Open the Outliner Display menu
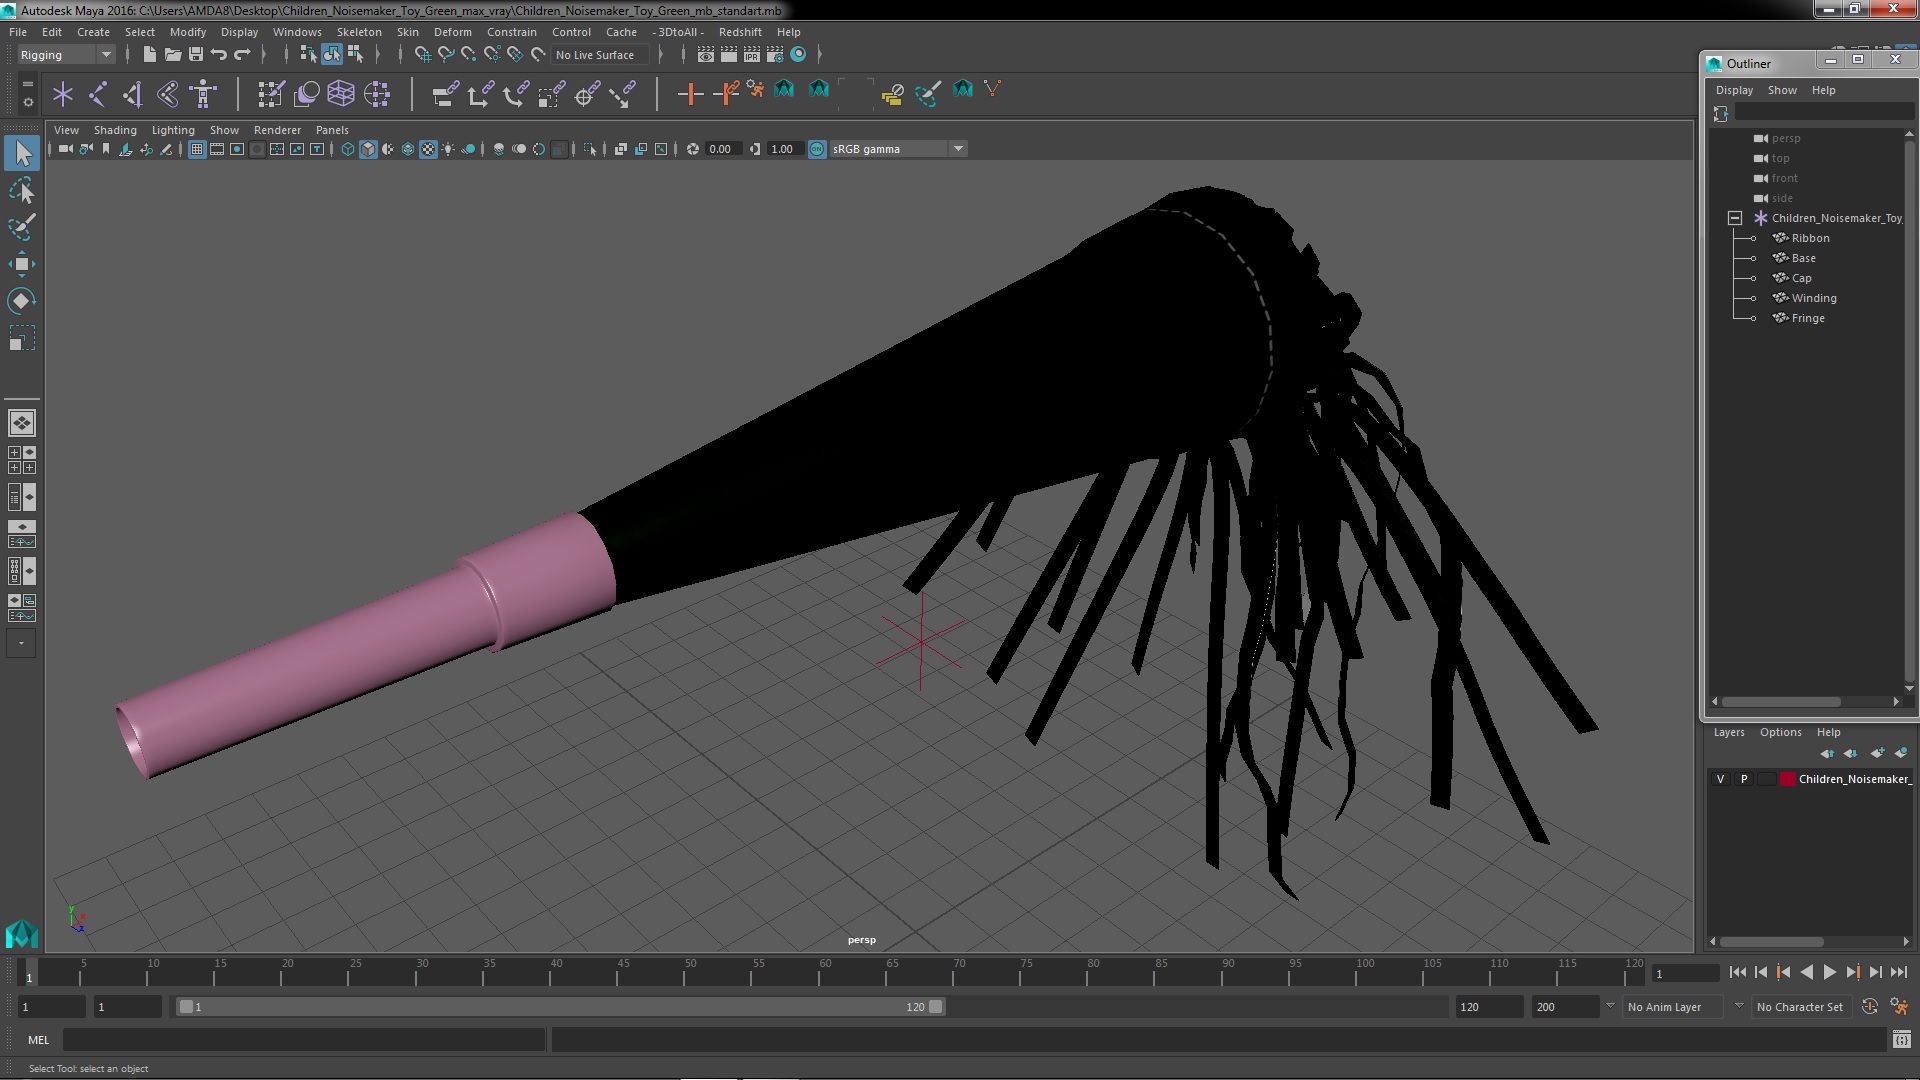The image size is (1920, 1080). (x=1734, y=90)
